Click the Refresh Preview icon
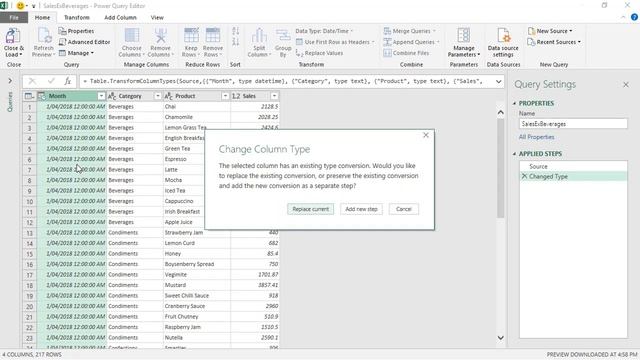 (x=44, y=36)
